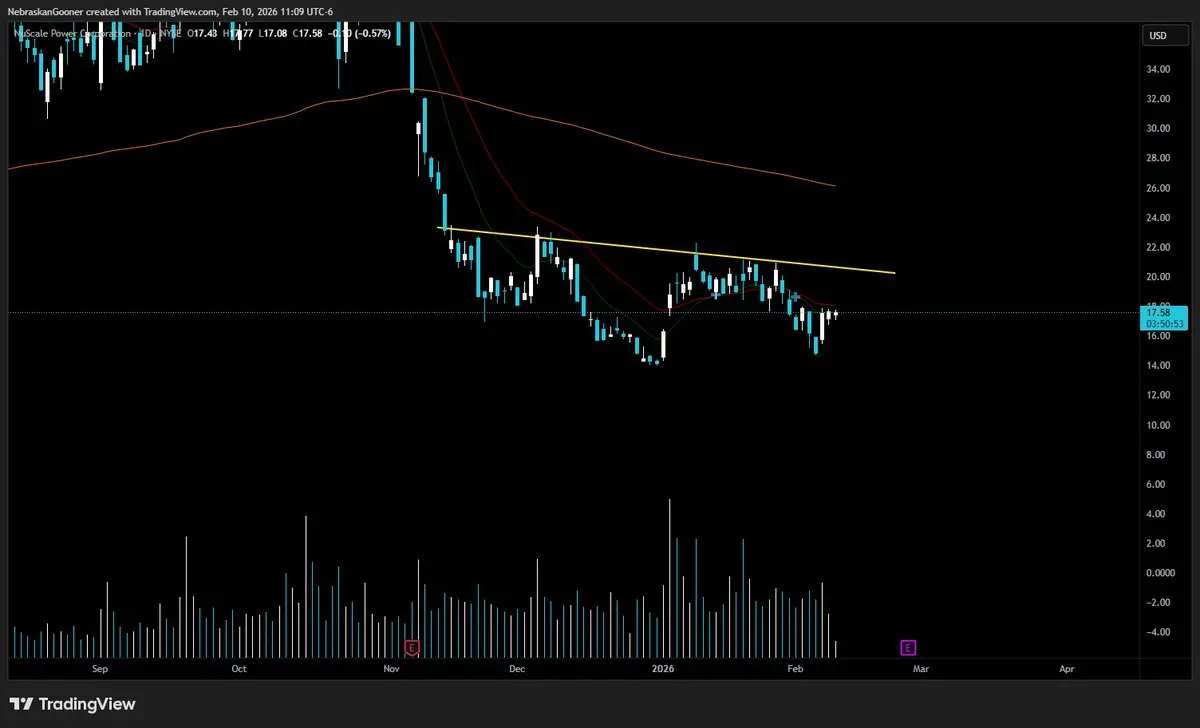Click the 14.00 price axis label
1200x728 pixels.
(x=1159, y=366)
